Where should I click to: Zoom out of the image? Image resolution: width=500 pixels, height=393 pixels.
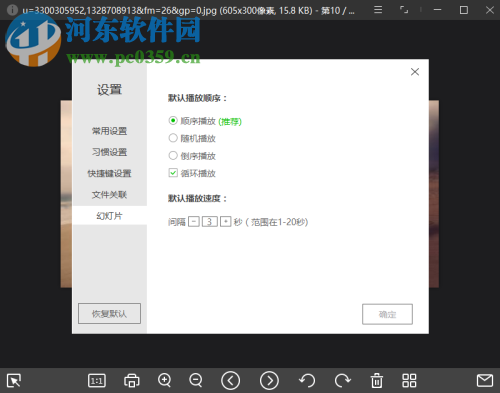click(x=196, y=380)
